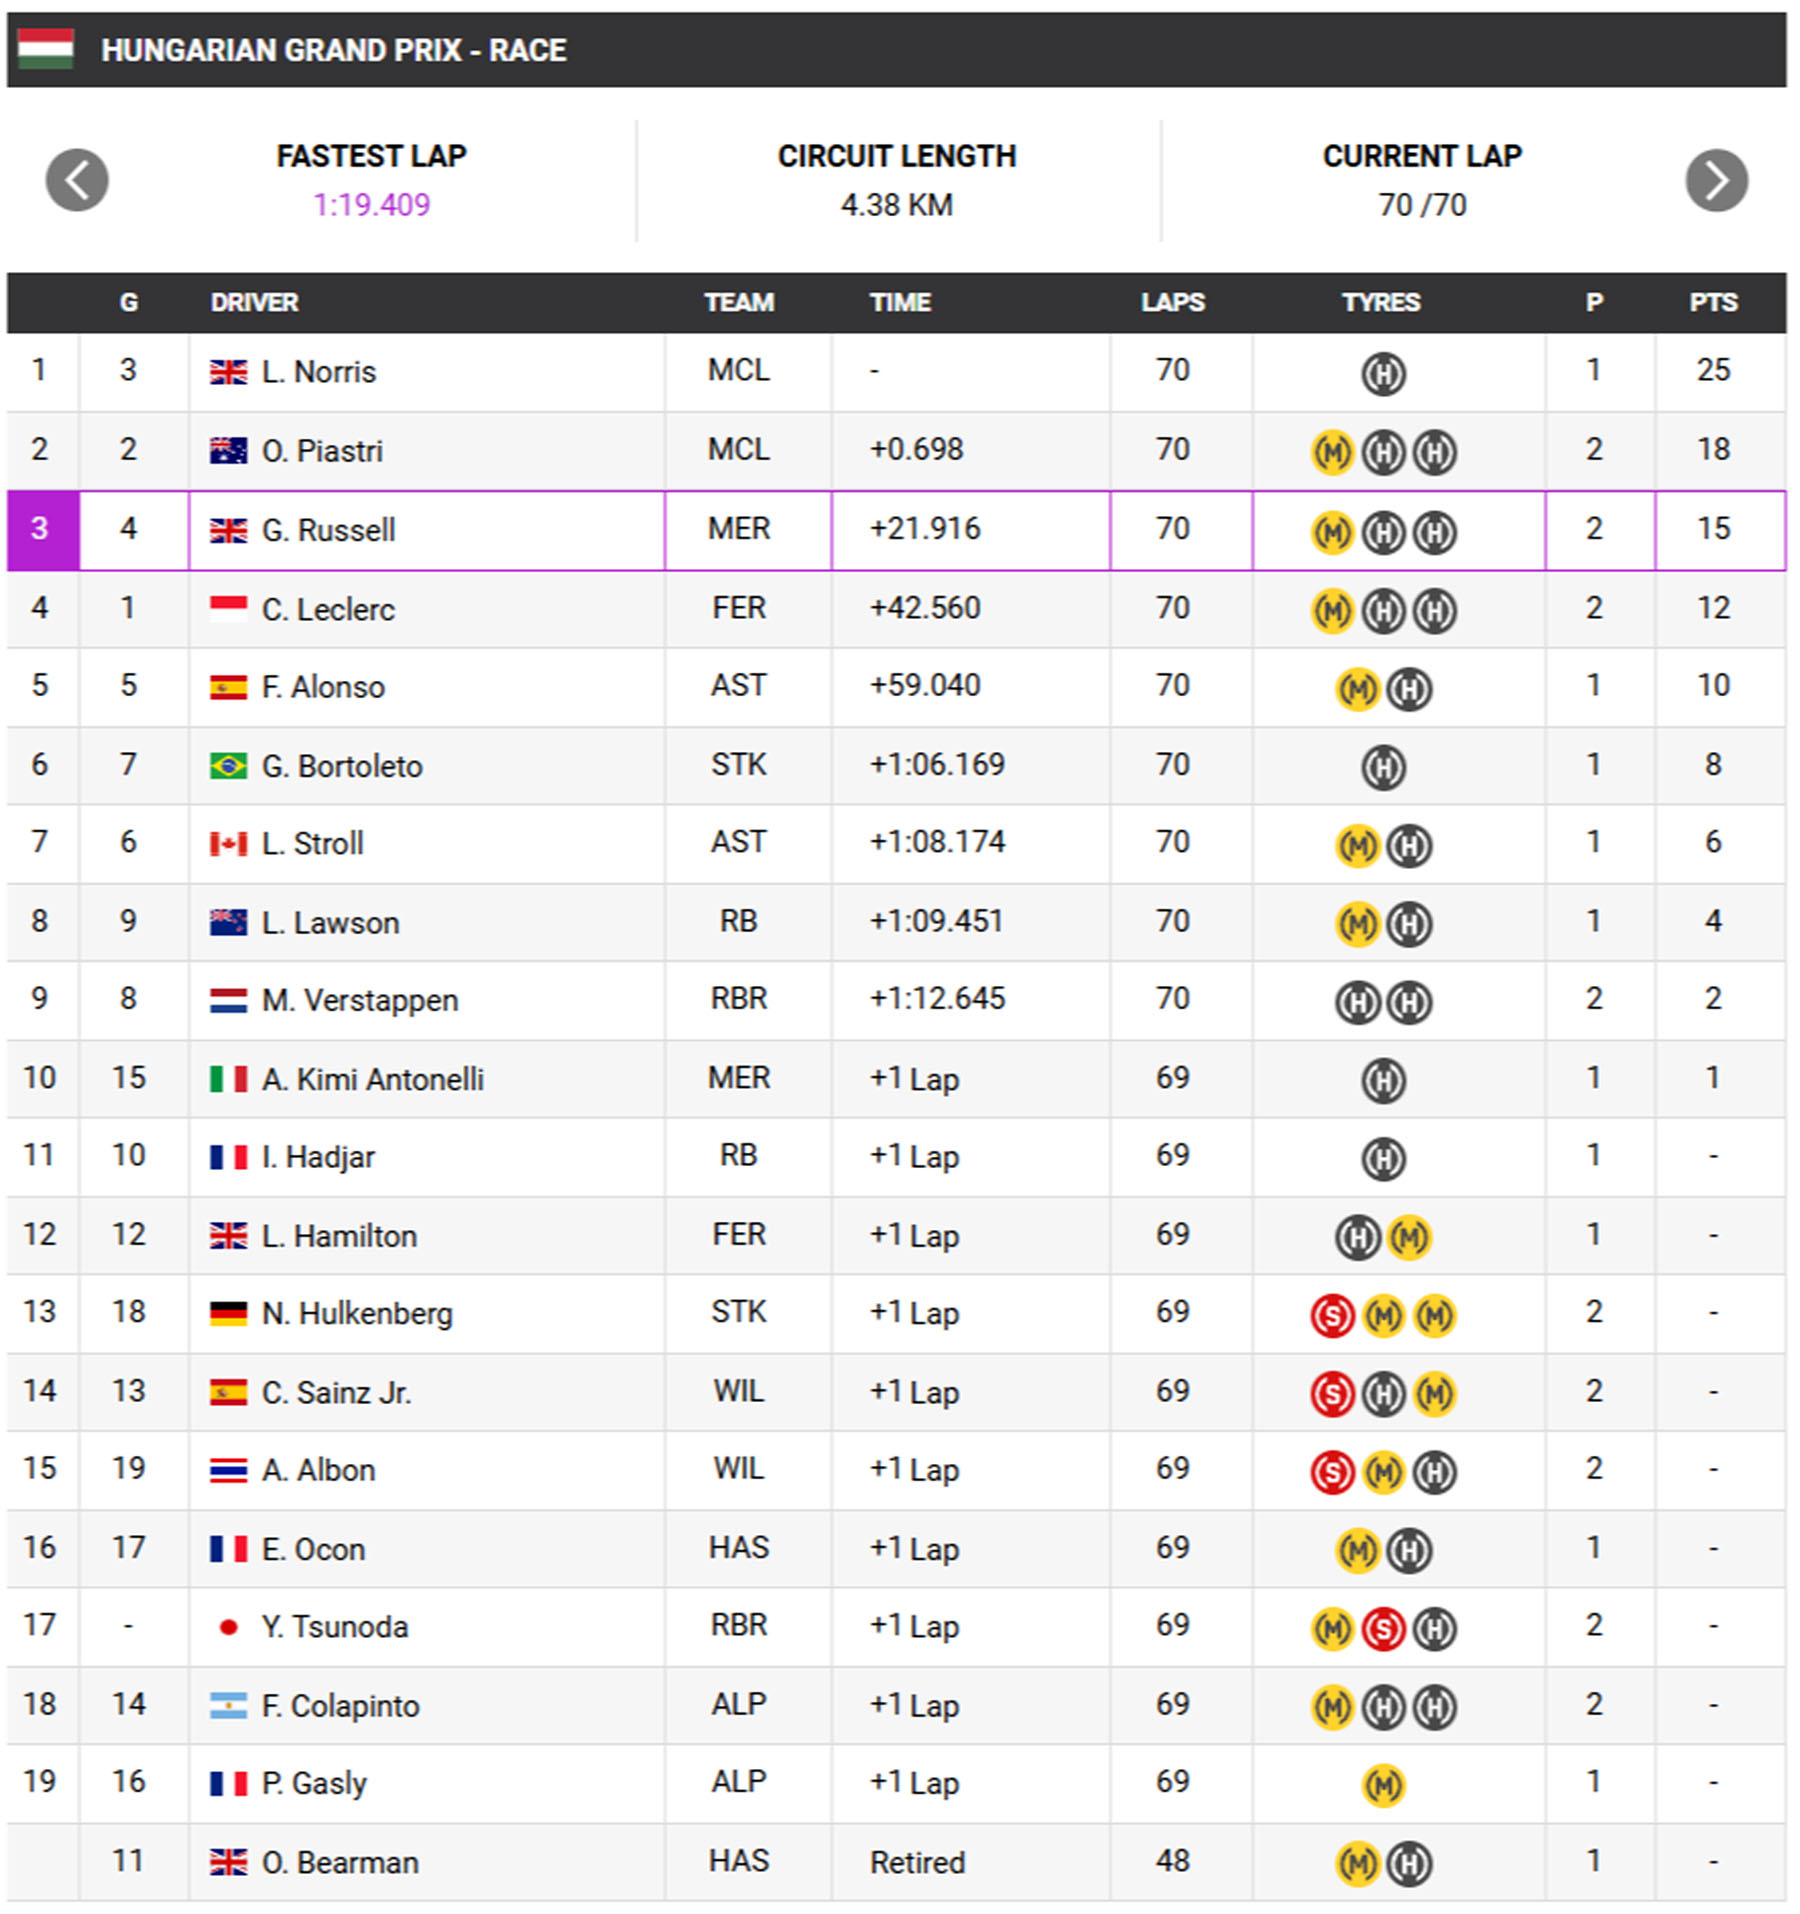
Task: Select the highlighted G. Russell row position
Action: click(x=40, y=529)
